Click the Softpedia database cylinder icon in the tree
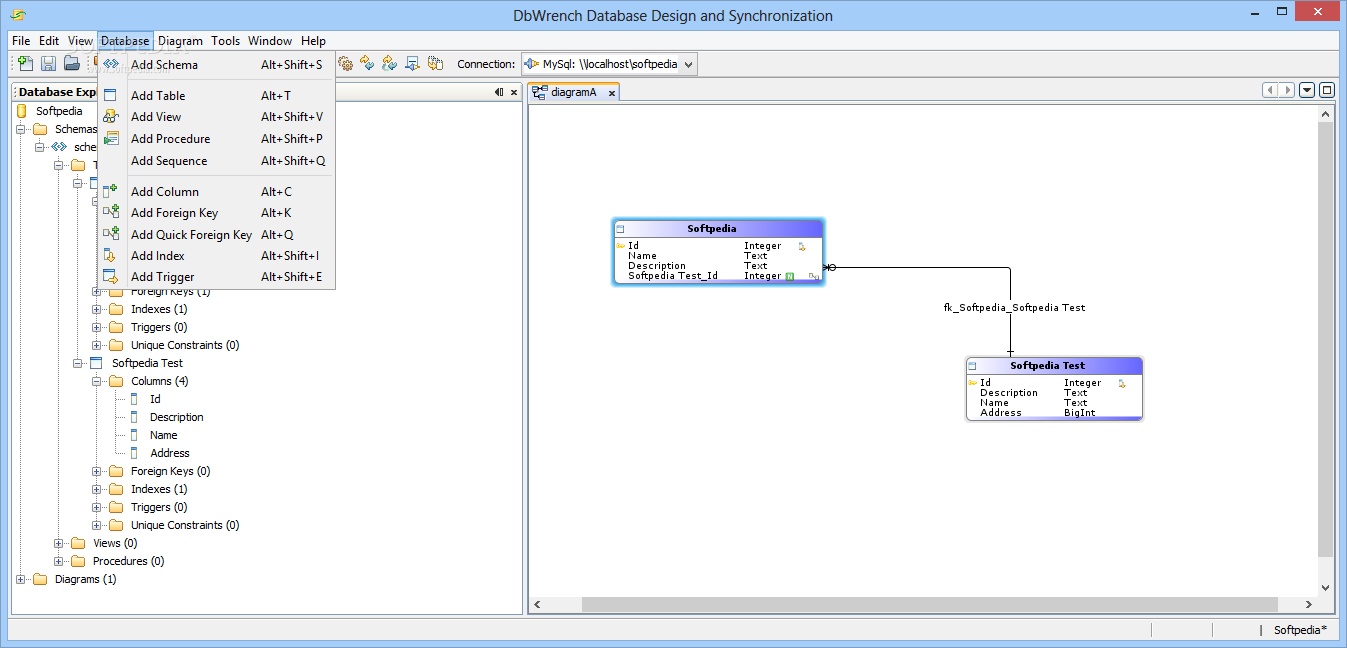The height and width of the screenshot is (648, 1347). [x=22, y=111]
